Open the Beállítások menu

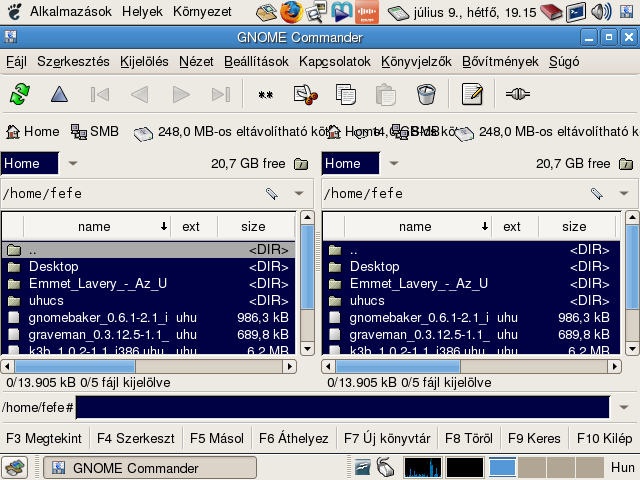tap(256, 62)
